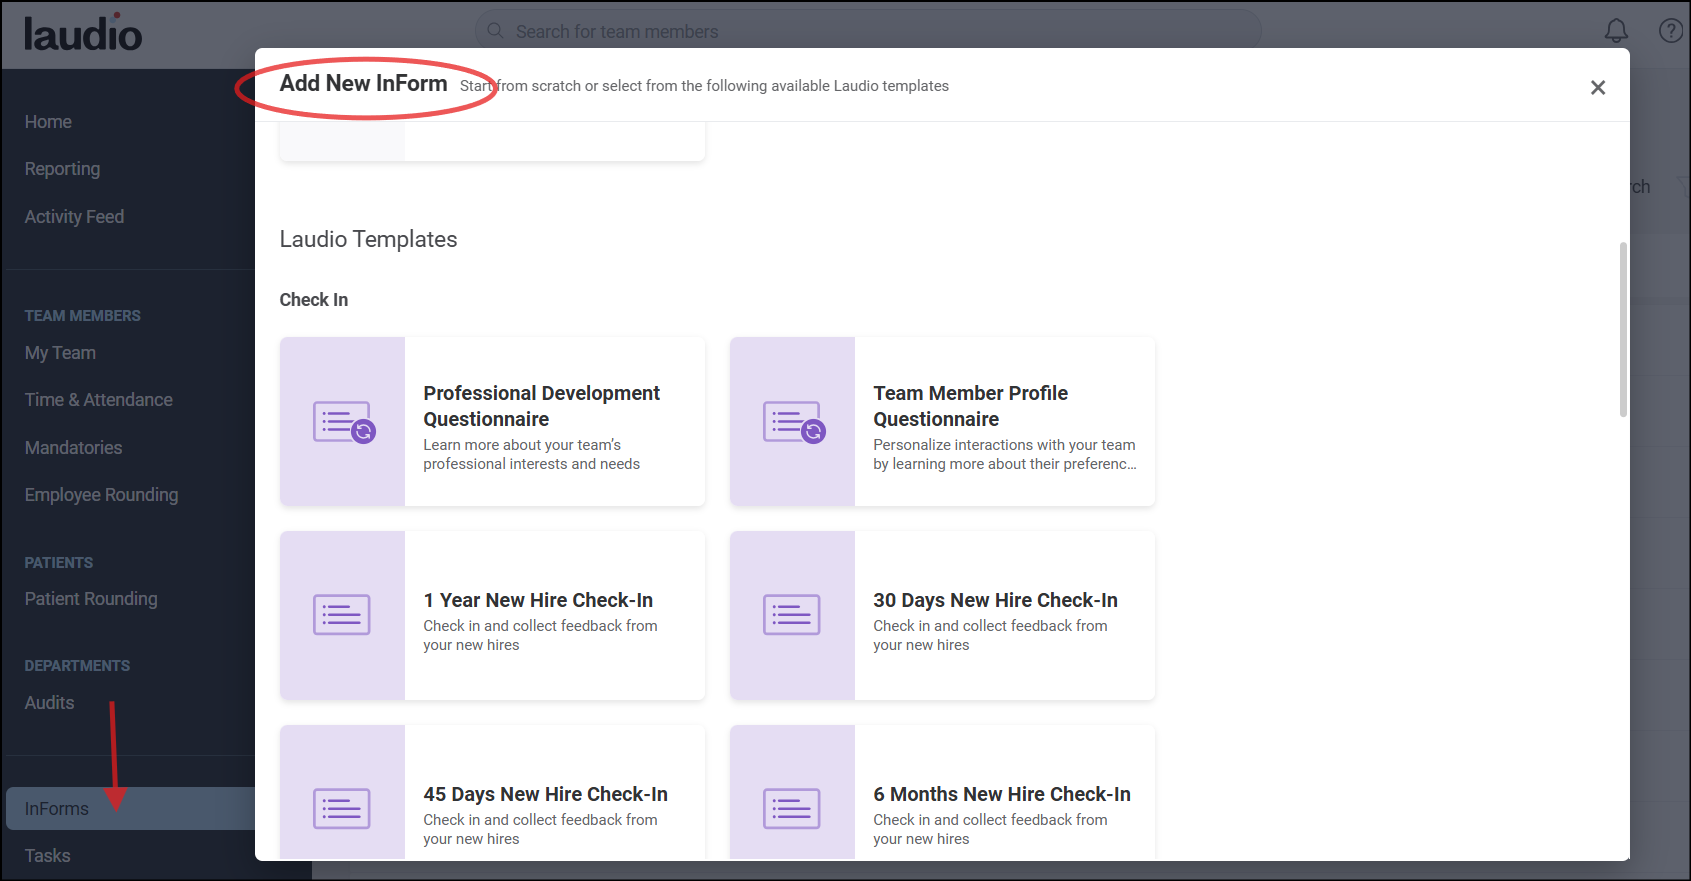Open Patient Rounding page
This screenshot has width=1691, height=881.
(91, 599)
